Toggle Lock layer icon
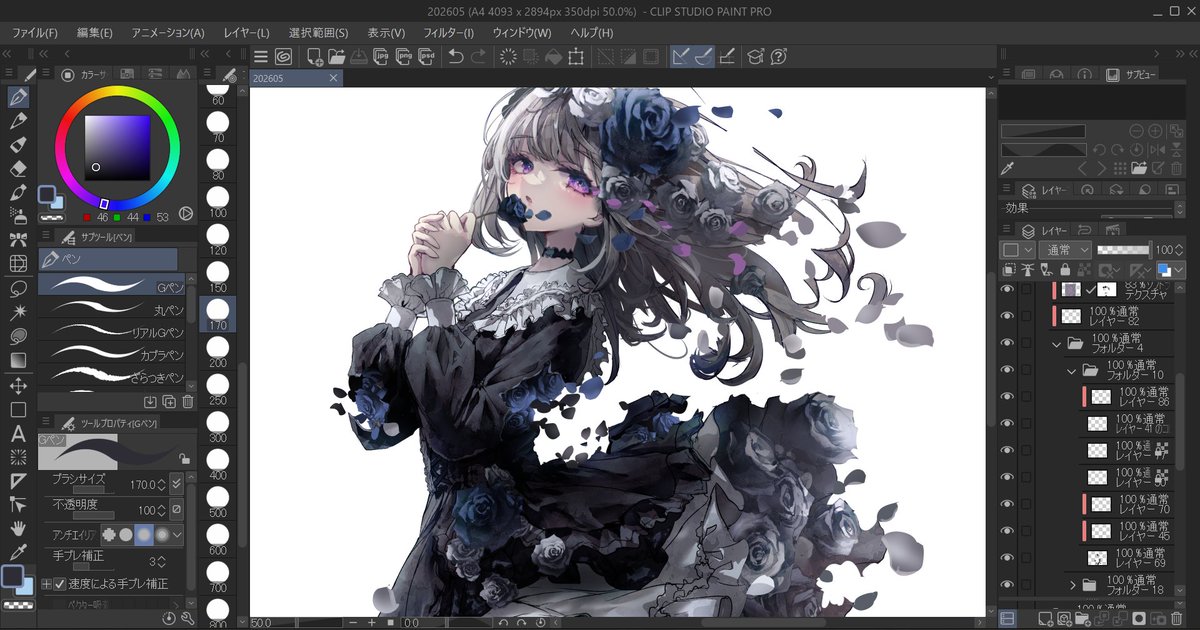The height and width of the screenshot is (630, 1200). point(1066,271)
